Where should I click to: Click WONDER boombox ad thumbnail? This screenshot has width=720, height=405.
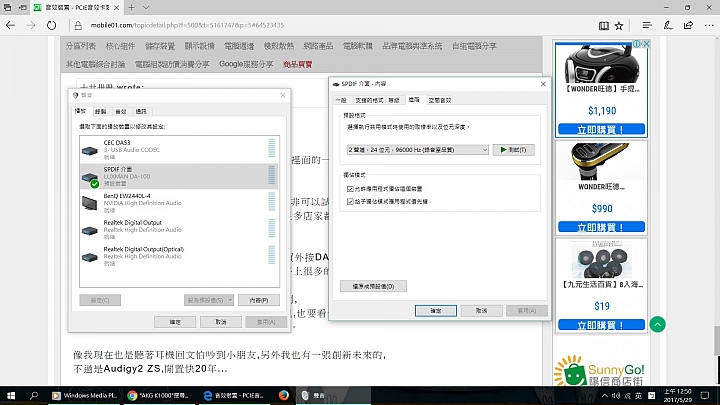coord(602,63)
